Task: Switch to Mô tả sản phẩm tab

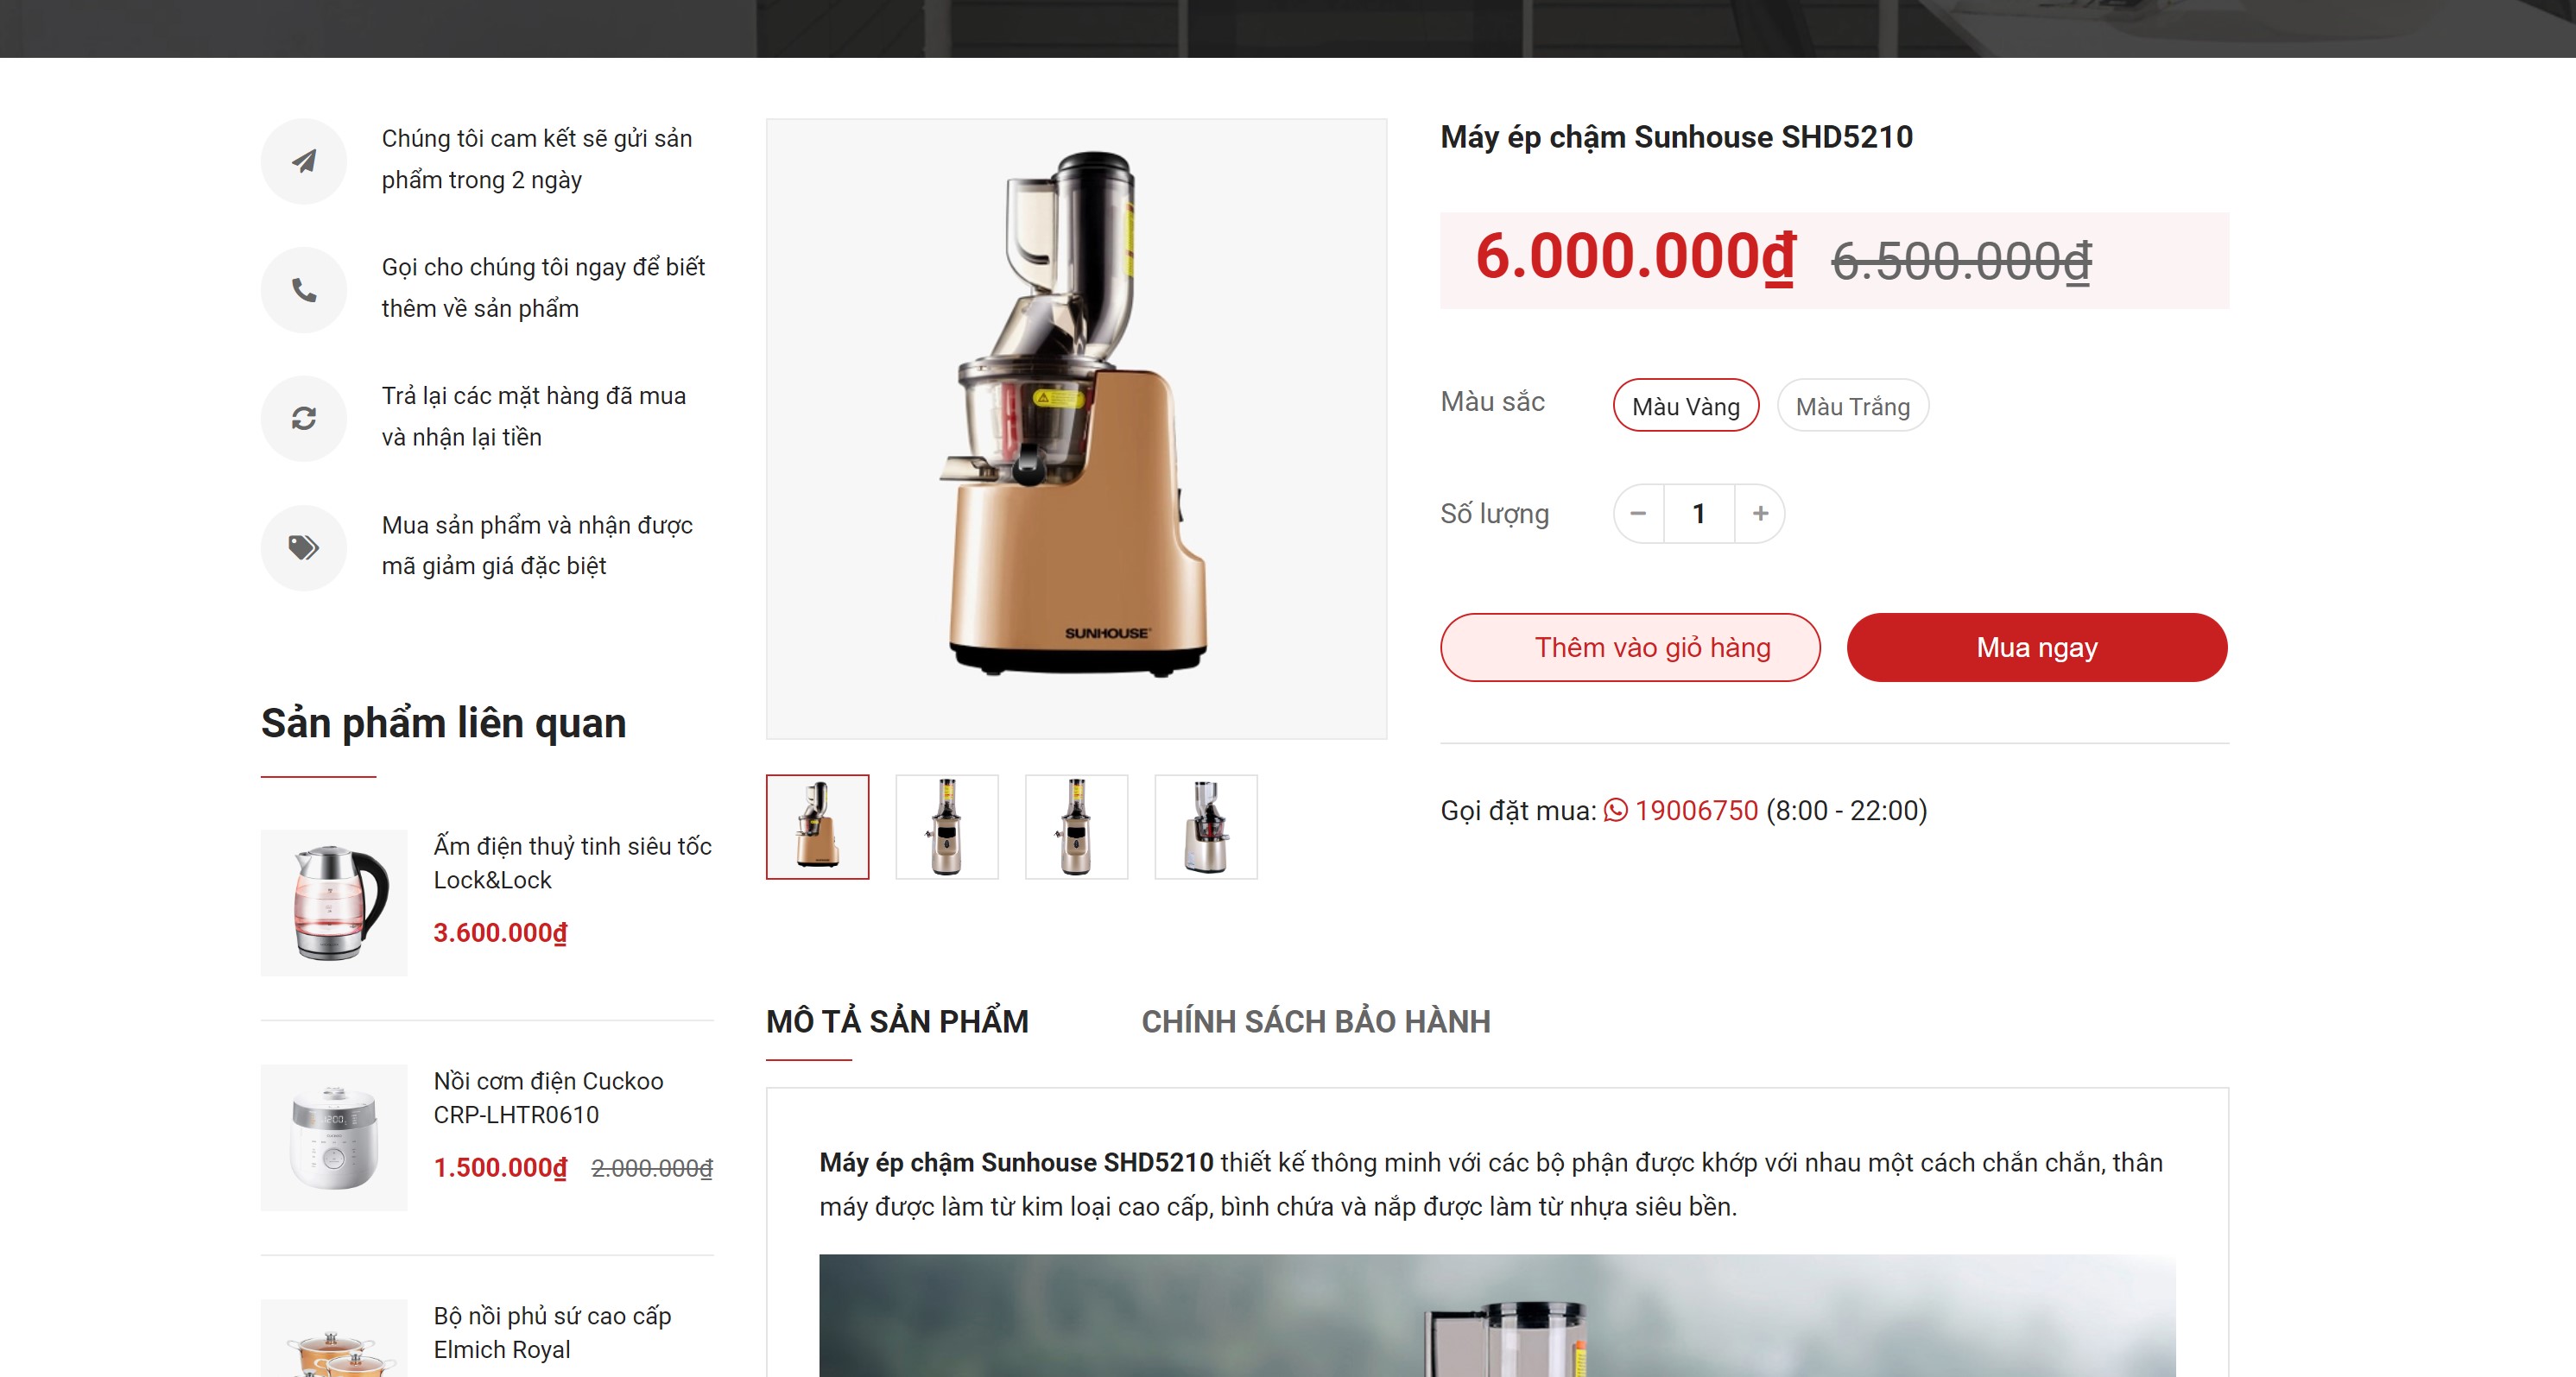Action: [x=897, y=1021]
